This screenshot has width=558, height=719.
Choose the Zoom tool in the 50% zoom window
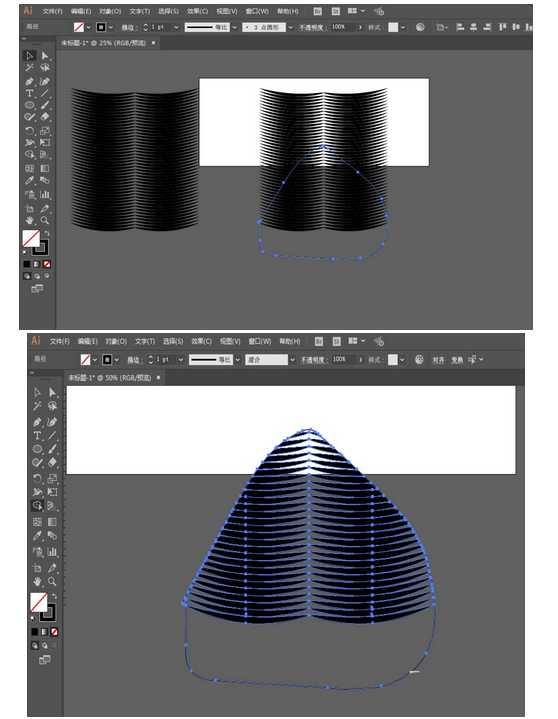[x=52, y=581]
